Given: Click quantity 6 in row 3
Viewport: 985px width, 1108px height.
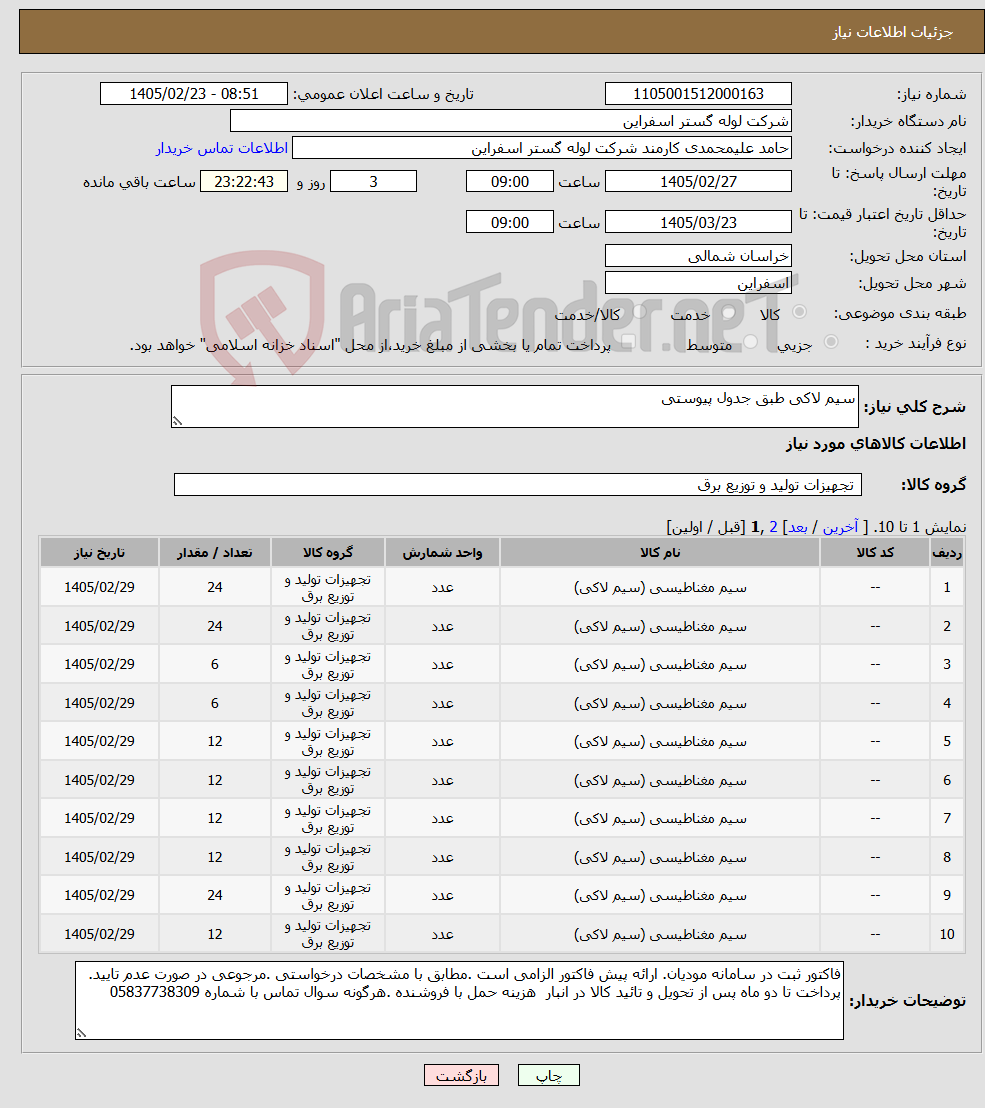Looking at the screenshot, I should [215, 664].
